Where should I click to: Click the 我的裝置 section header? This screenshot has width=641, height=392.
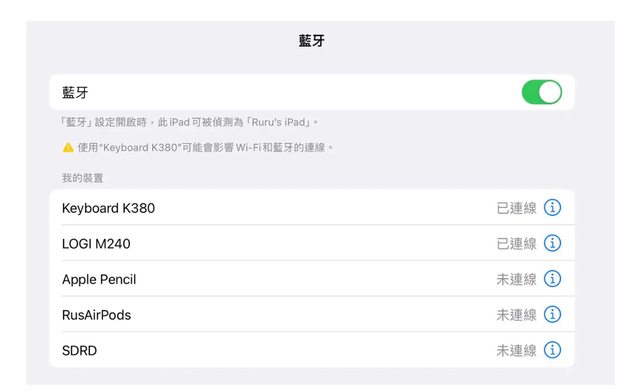coord(82,178)
